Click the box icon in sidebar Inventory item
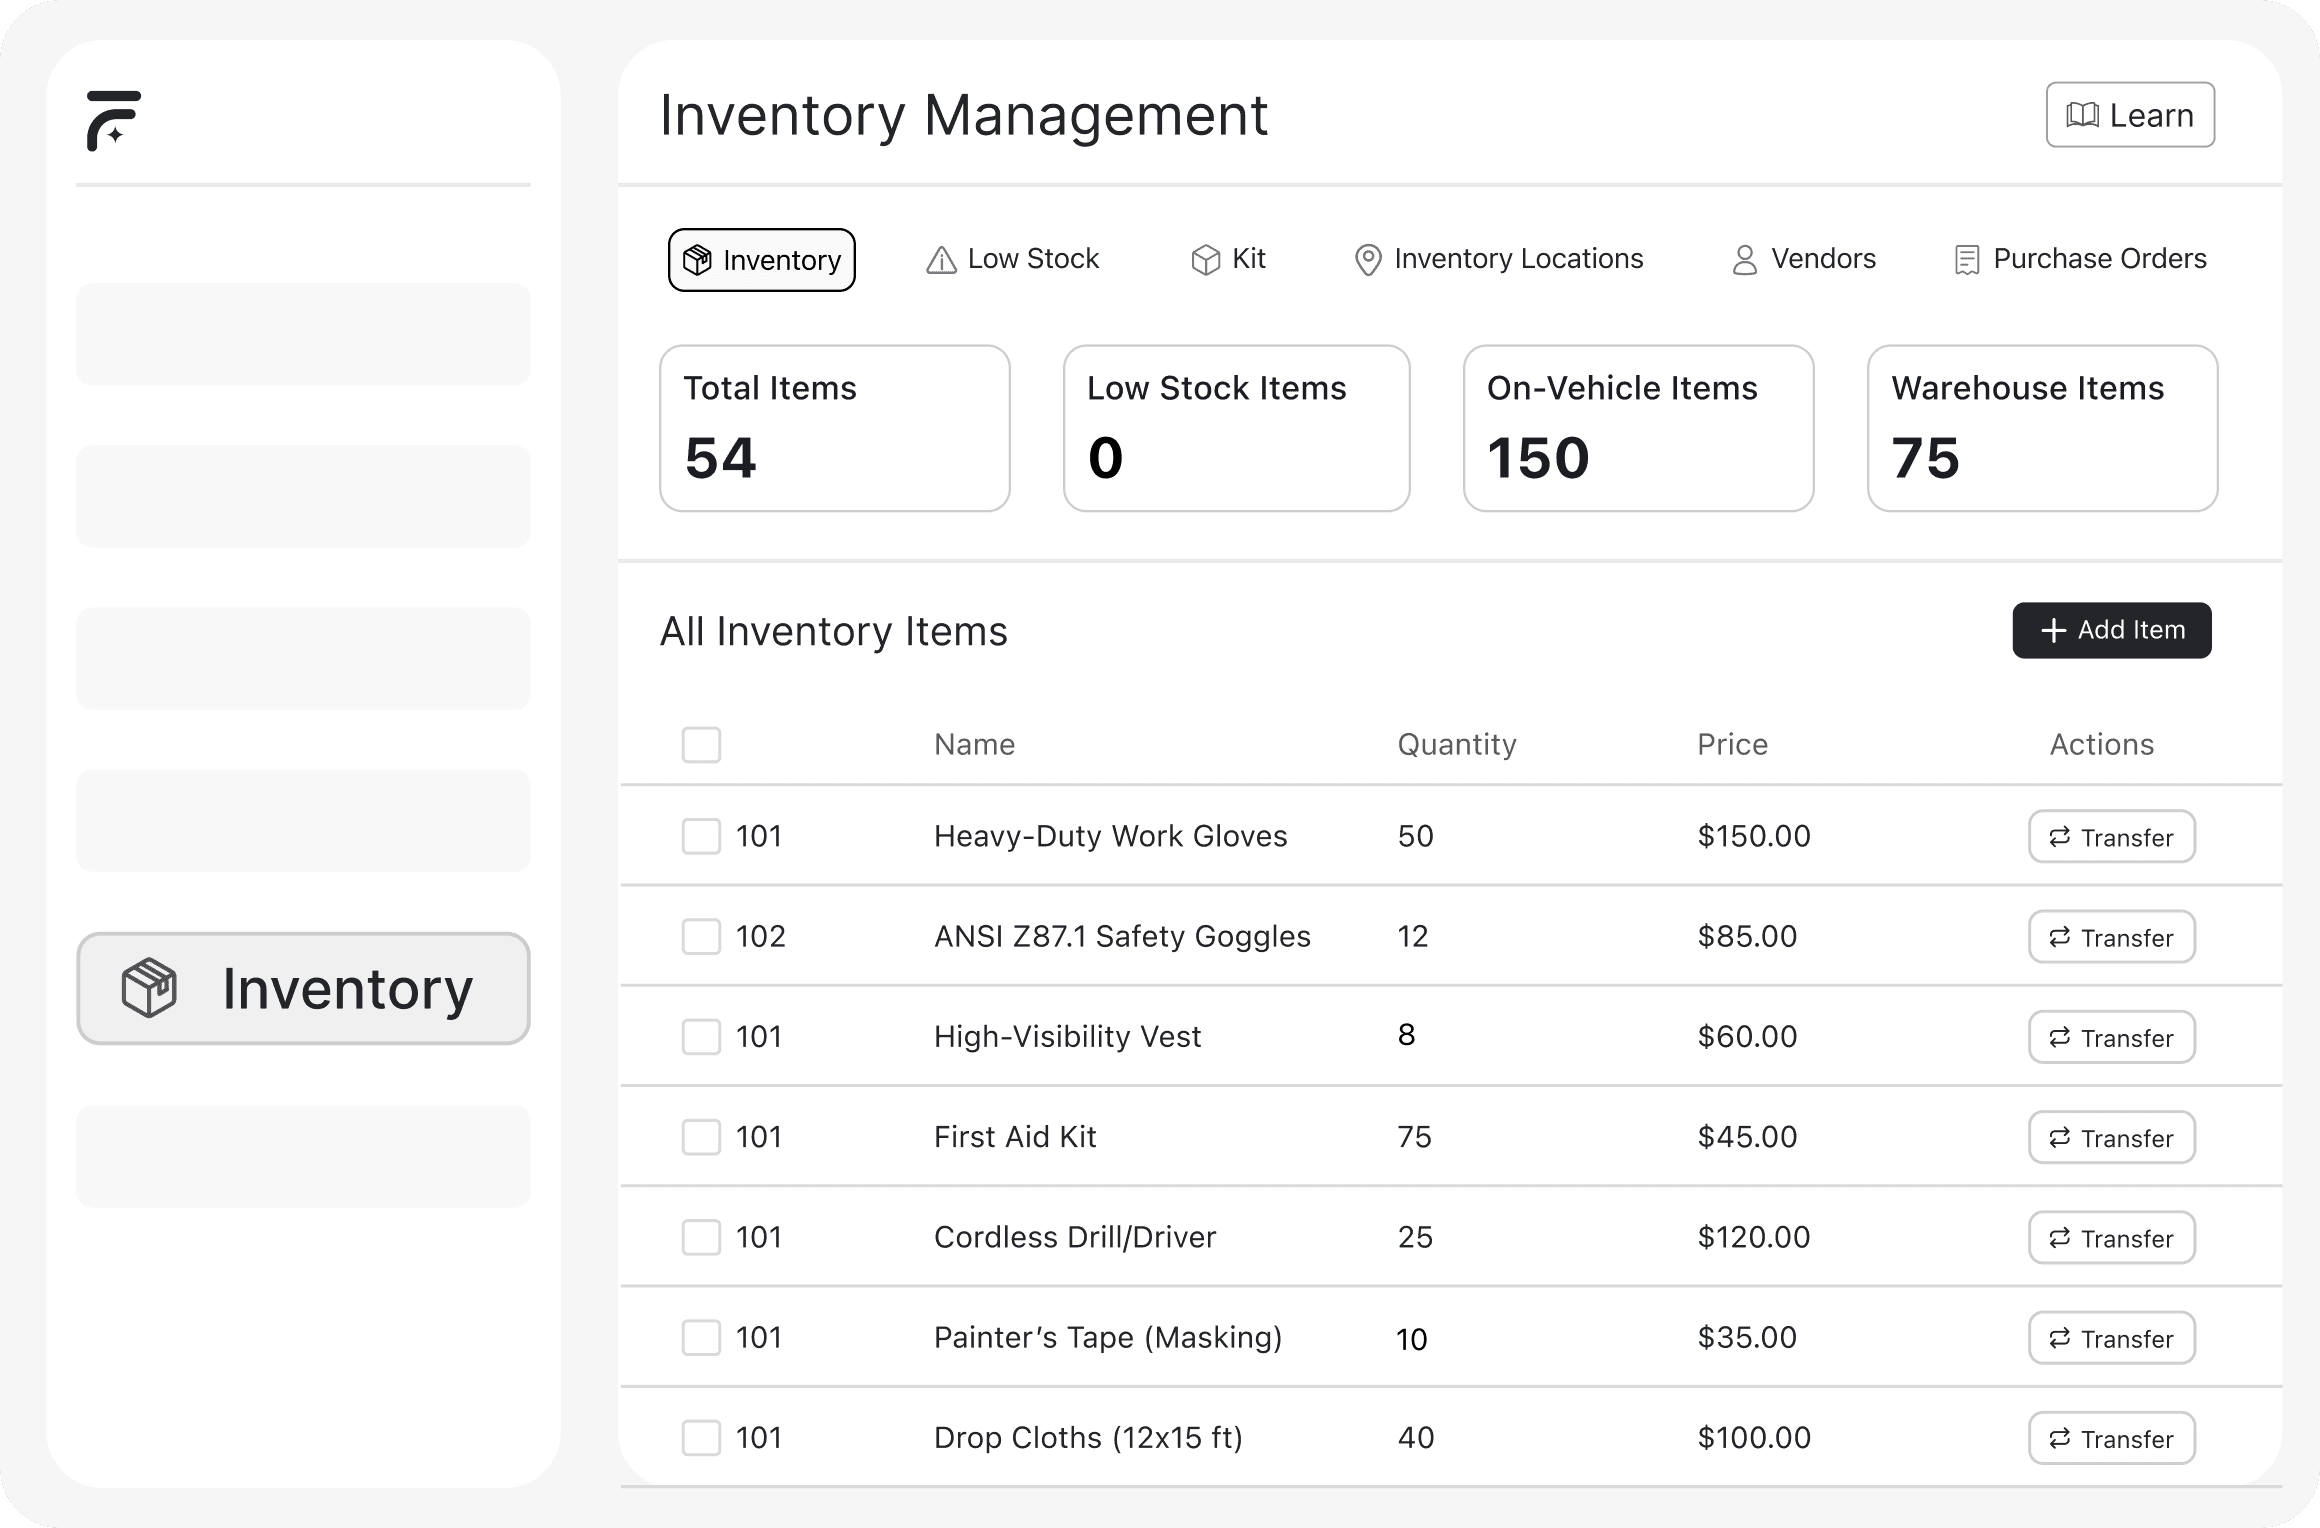The height and width of the screenshot is (1528, 2320). pos(149,988)
